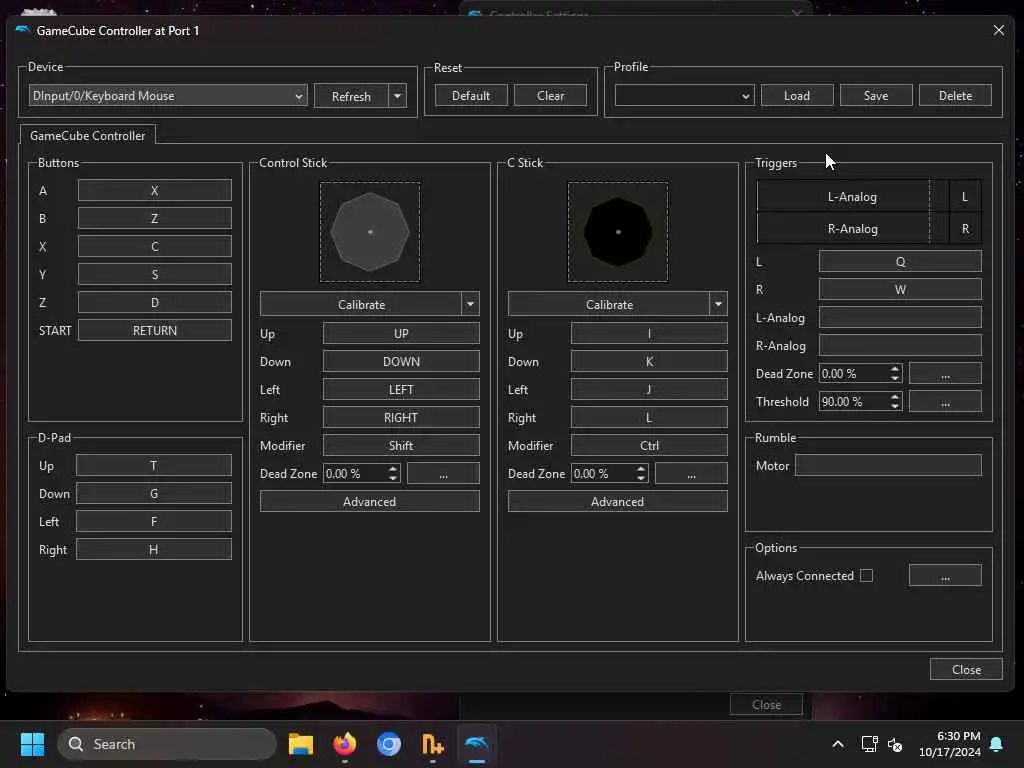Select the Dolphin emulator taskbar icon
The width and height of the screenshot is (1024, 768).
pos(477,744)
